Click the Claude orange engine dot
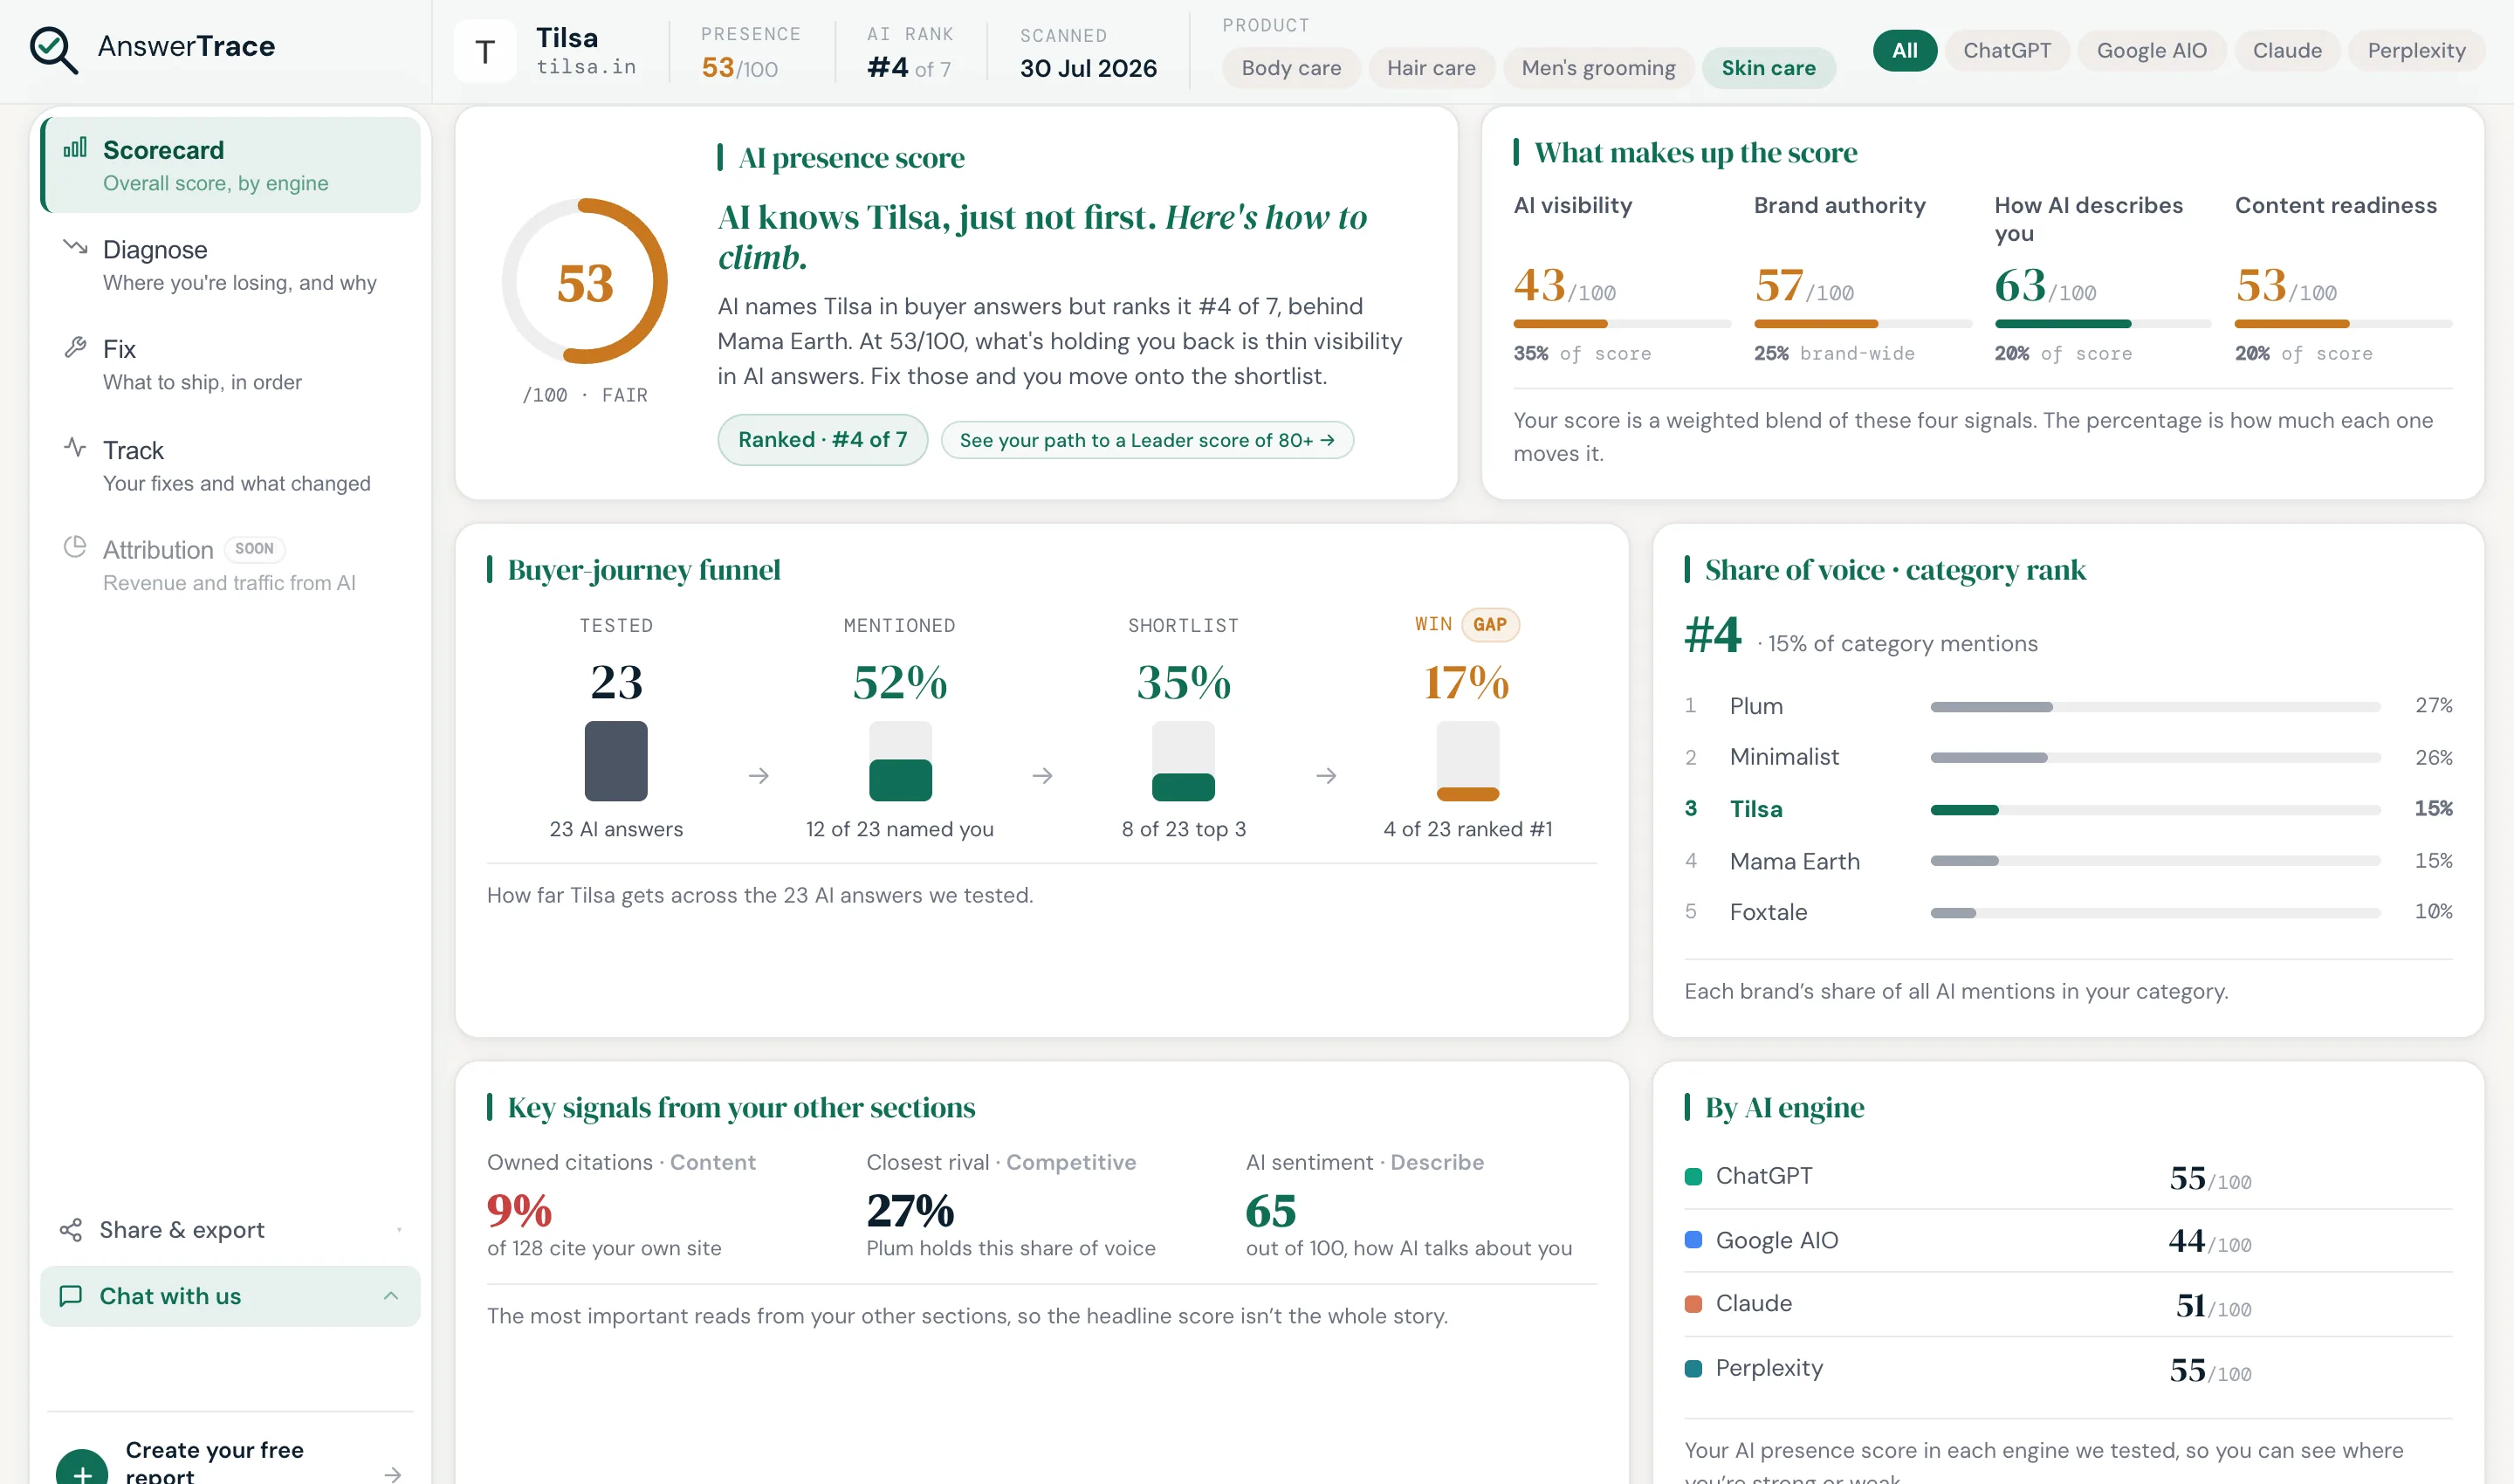The width and height of the screenshot is (2514, 1484). [1693, 1304]
